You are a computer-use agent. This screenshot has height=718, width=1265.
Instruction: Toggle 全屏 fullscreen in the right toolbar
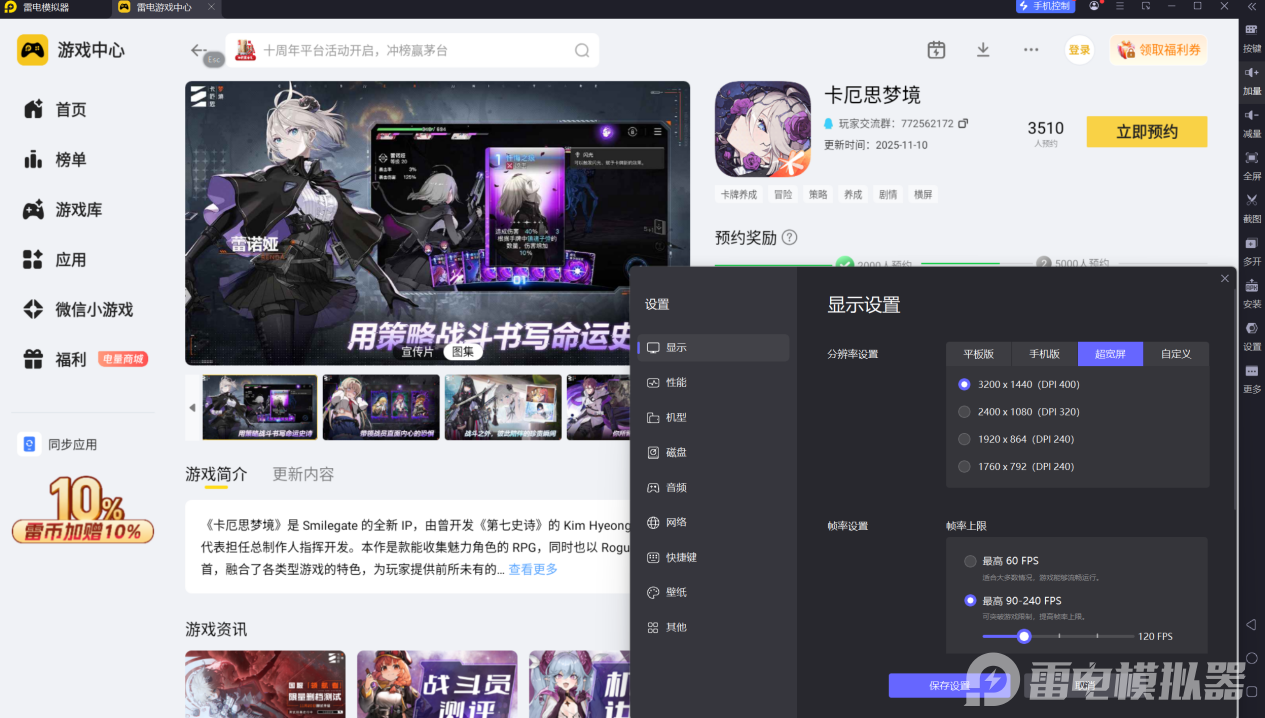click(x=1251, y=165)
